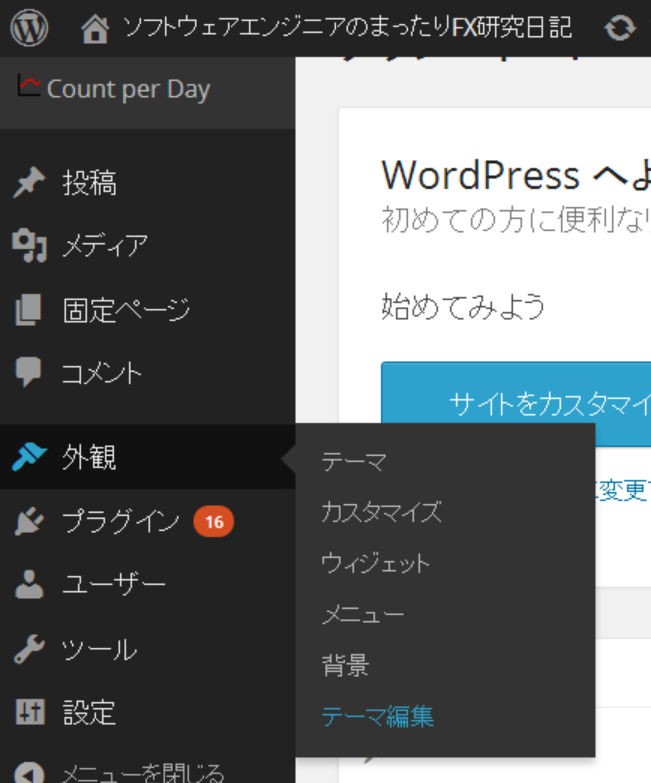Click the paintbrush icon for 外観
Screen dimensions: 651x783
coord(29,456)
